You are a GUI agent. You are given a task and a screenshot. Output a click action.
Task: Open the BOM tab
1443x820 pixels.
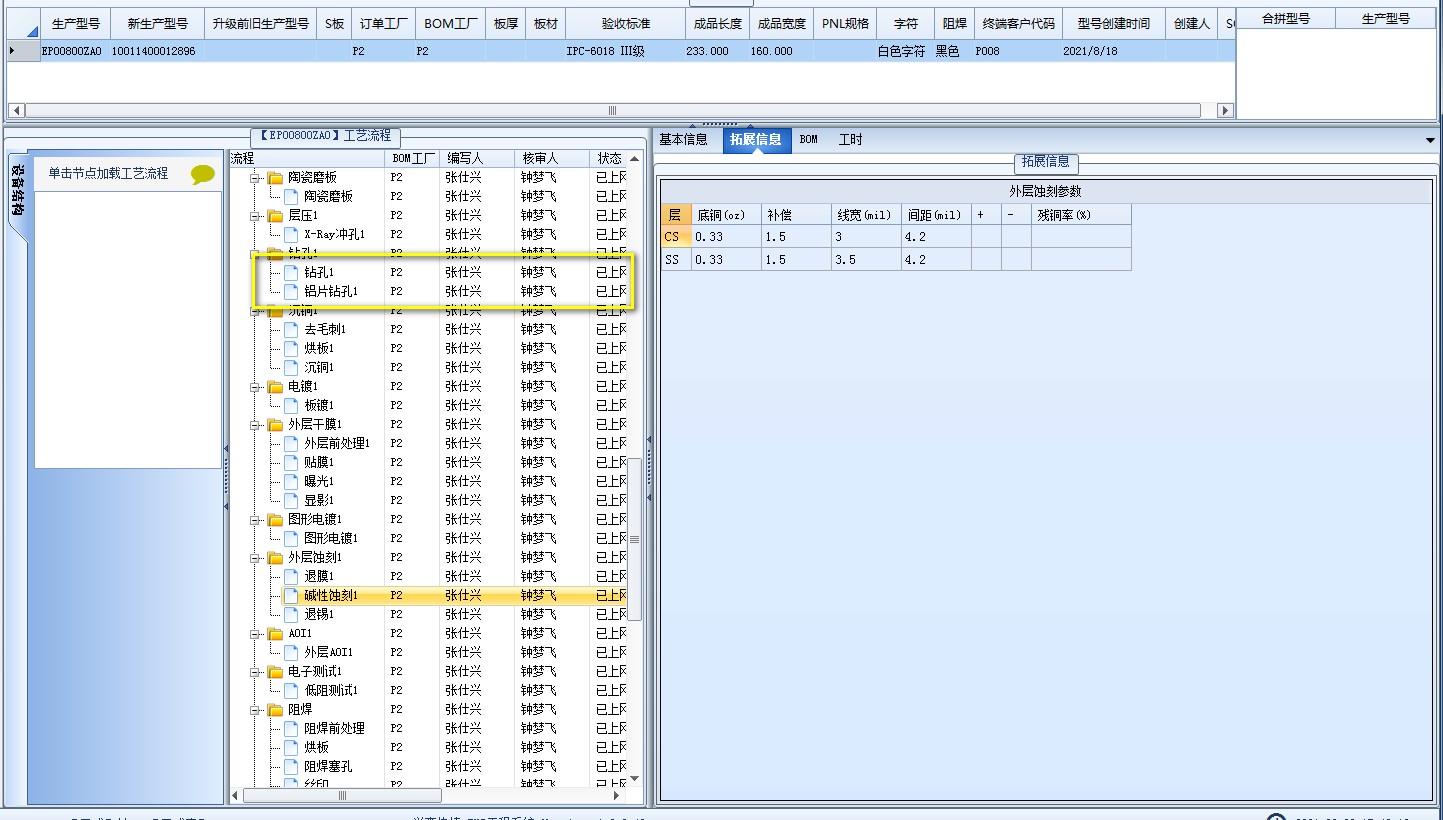809,140
